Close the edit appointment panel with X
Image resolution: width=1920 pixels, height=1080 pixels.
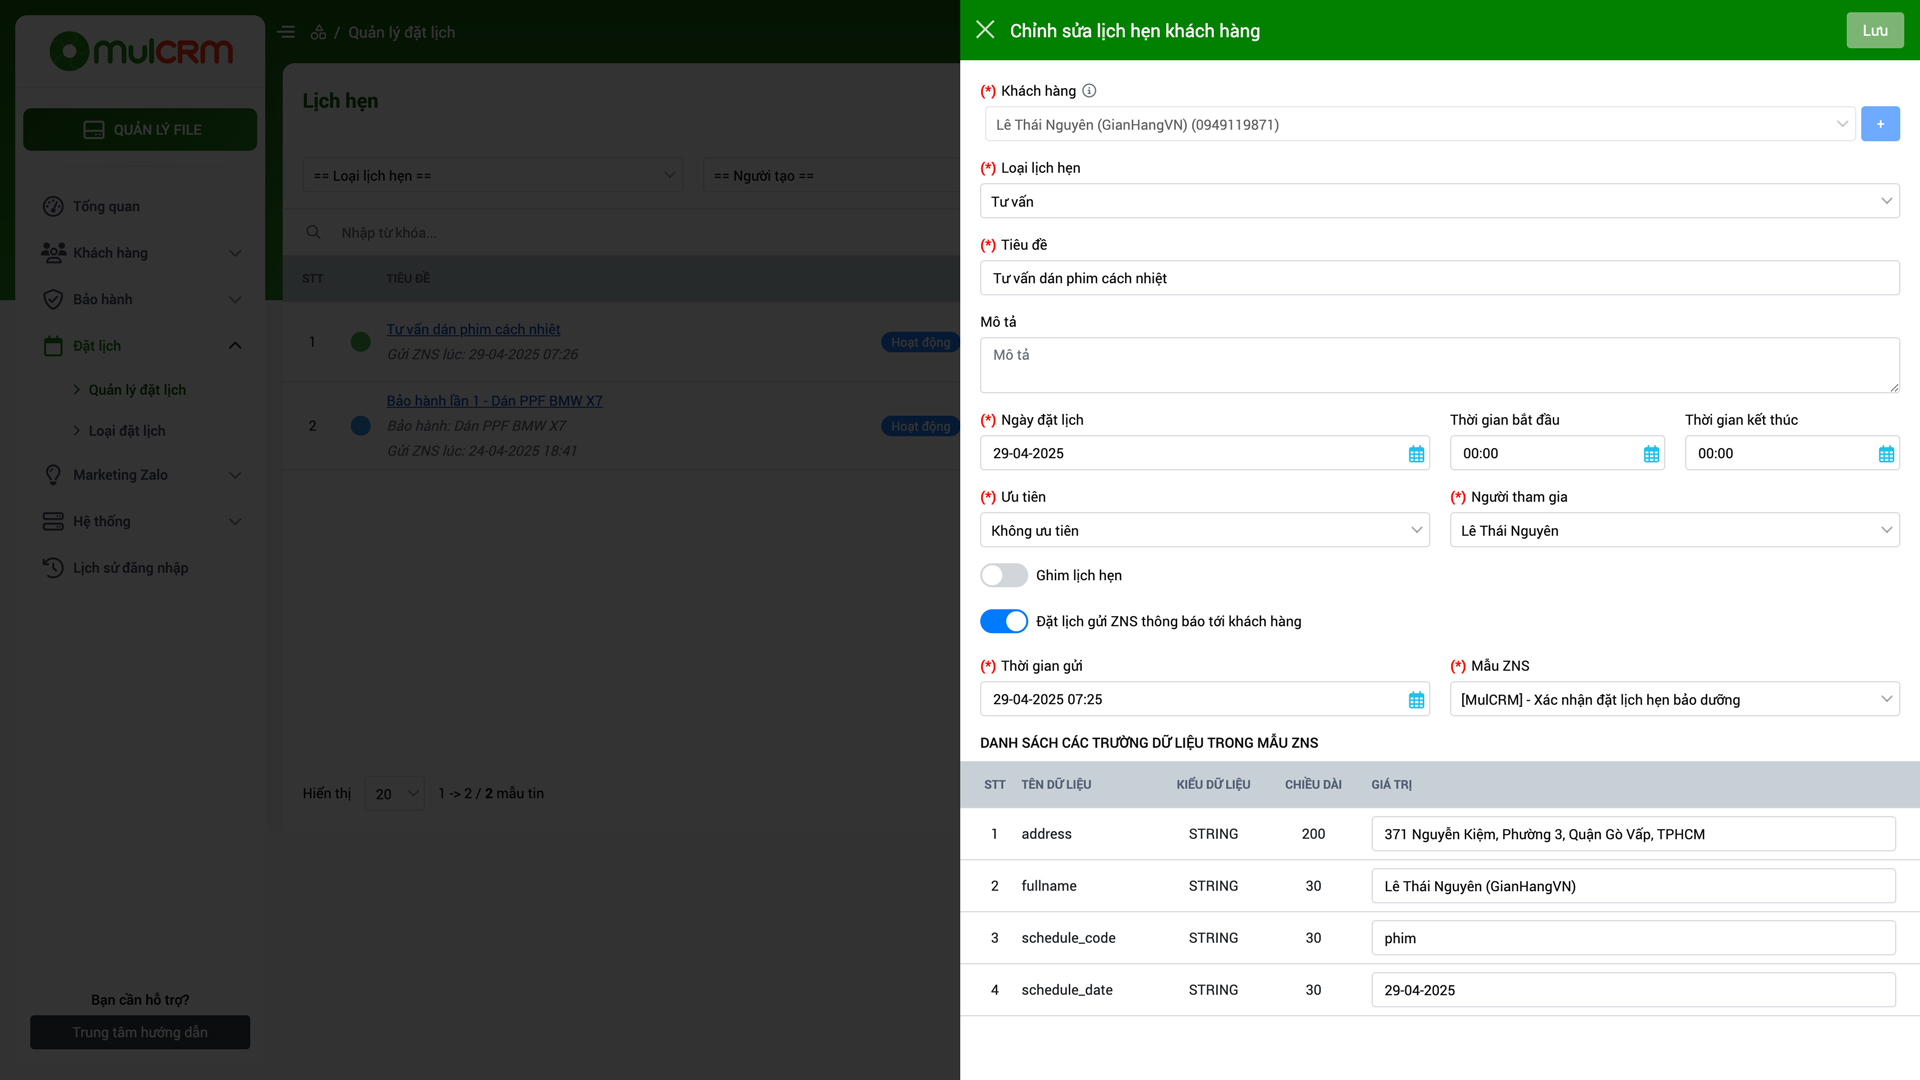(985, 30)
